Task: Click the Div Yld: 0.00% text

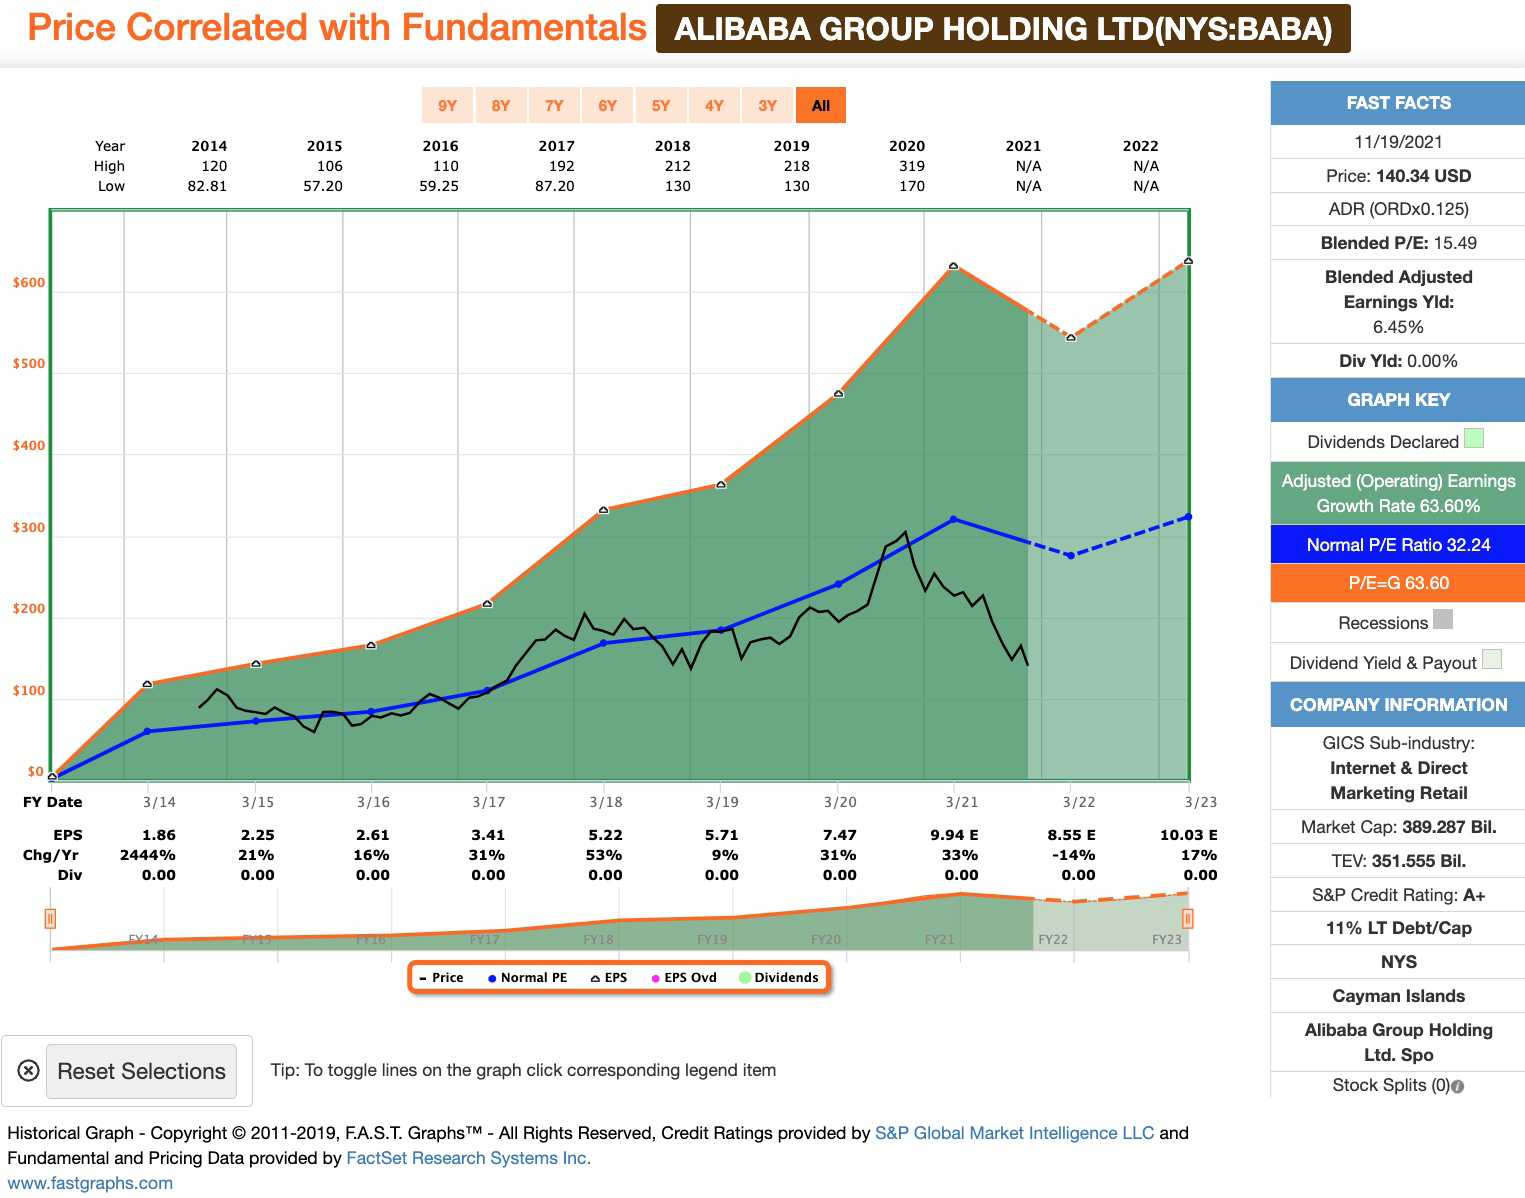Action: 1398,361
